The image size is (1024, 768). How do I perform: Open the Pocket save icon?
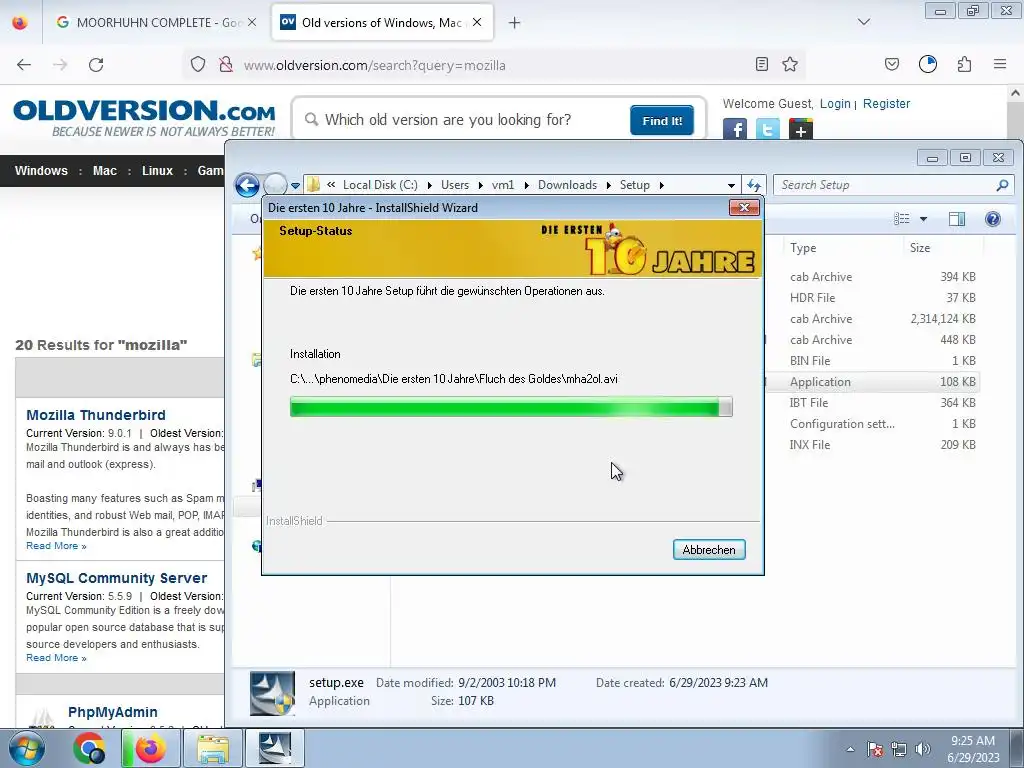click(x=891, y=64)
